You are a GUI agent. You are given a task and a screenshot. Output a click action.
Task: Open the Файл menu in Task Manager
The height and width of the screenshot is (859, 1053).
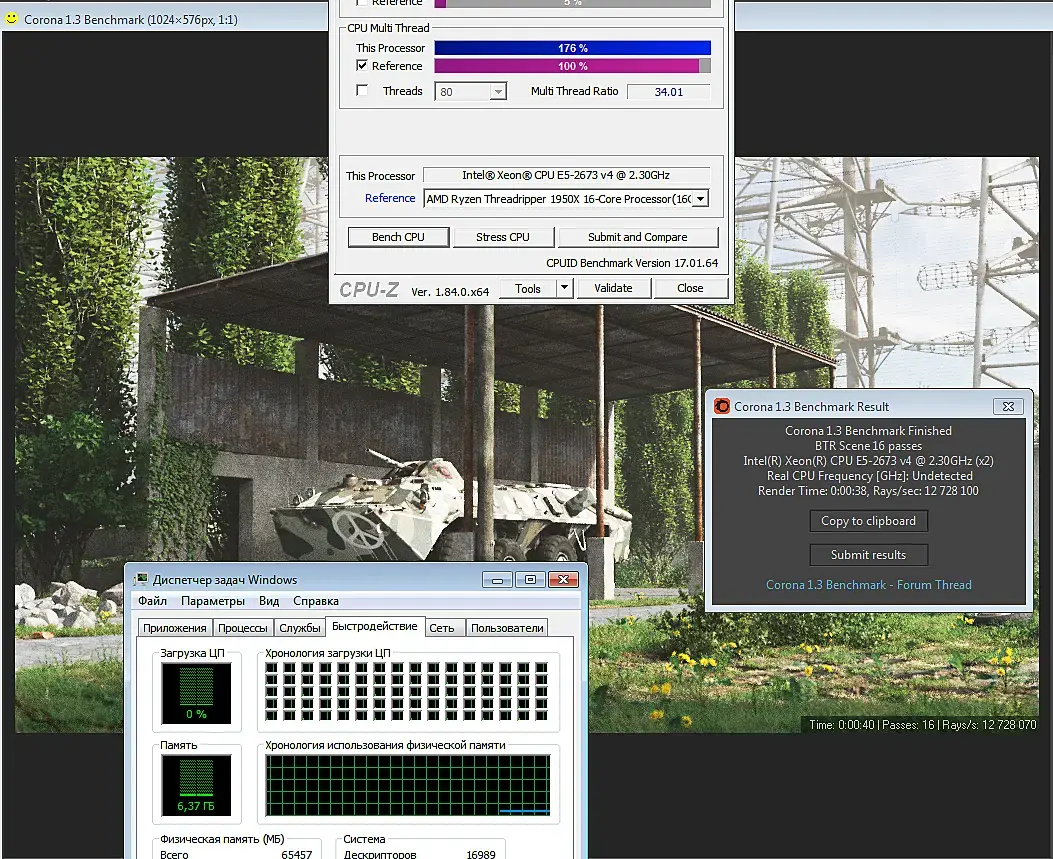pos(153,601)
